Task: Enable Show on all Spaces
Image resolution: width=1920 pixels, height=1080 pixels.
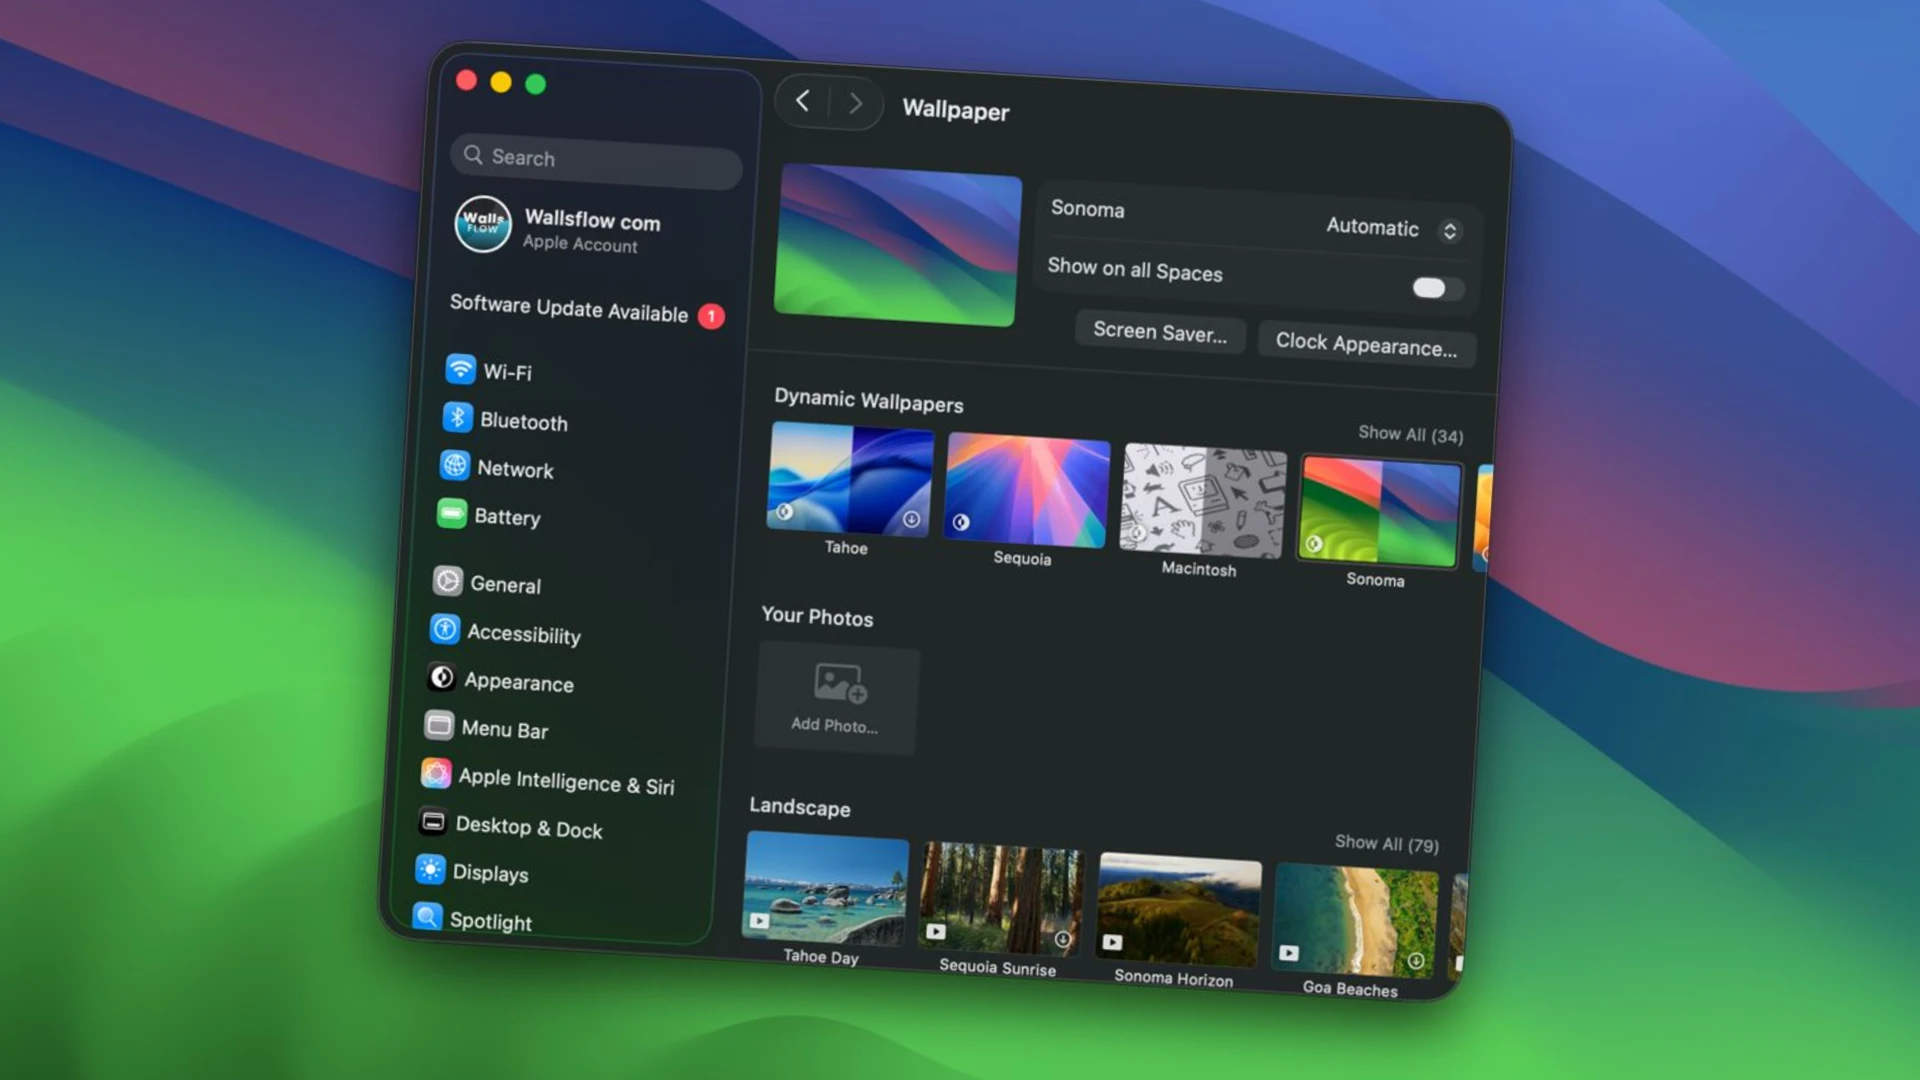Action: click(x=1436, y=288)
